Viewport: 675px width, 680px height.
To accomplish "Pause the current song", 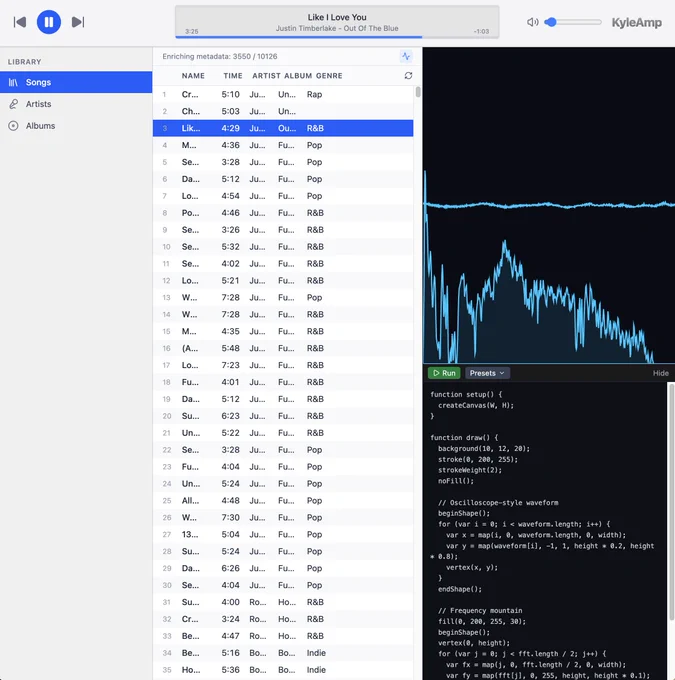I will (49, 22).
